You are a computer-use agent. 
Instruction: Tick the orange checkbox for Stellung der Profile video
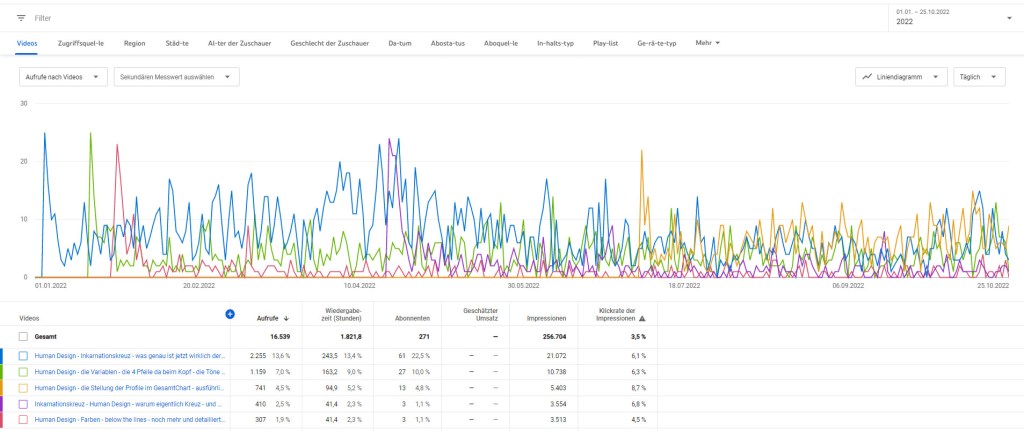(x=24, y=387)
